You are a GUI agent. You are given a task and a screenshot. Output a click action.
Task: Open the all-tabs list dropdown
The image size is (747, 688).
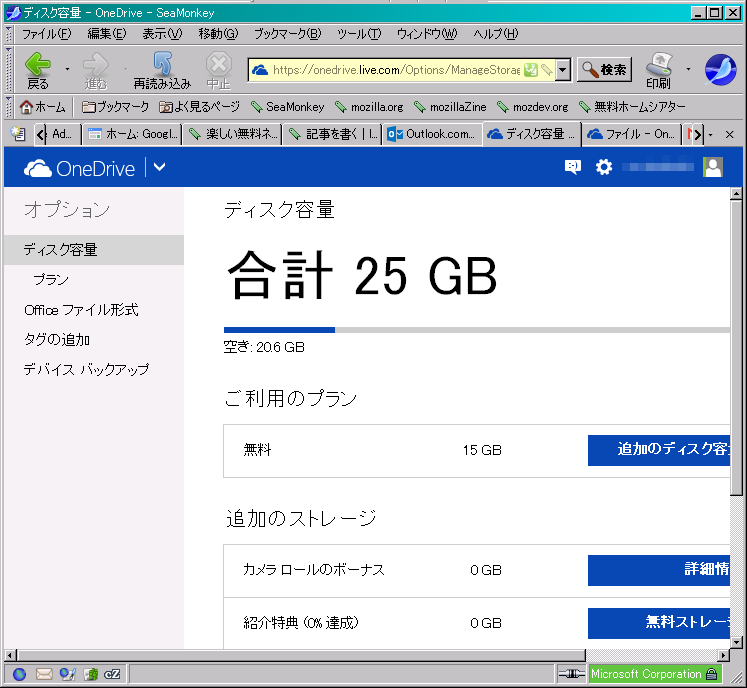click(x=710, y=135)
